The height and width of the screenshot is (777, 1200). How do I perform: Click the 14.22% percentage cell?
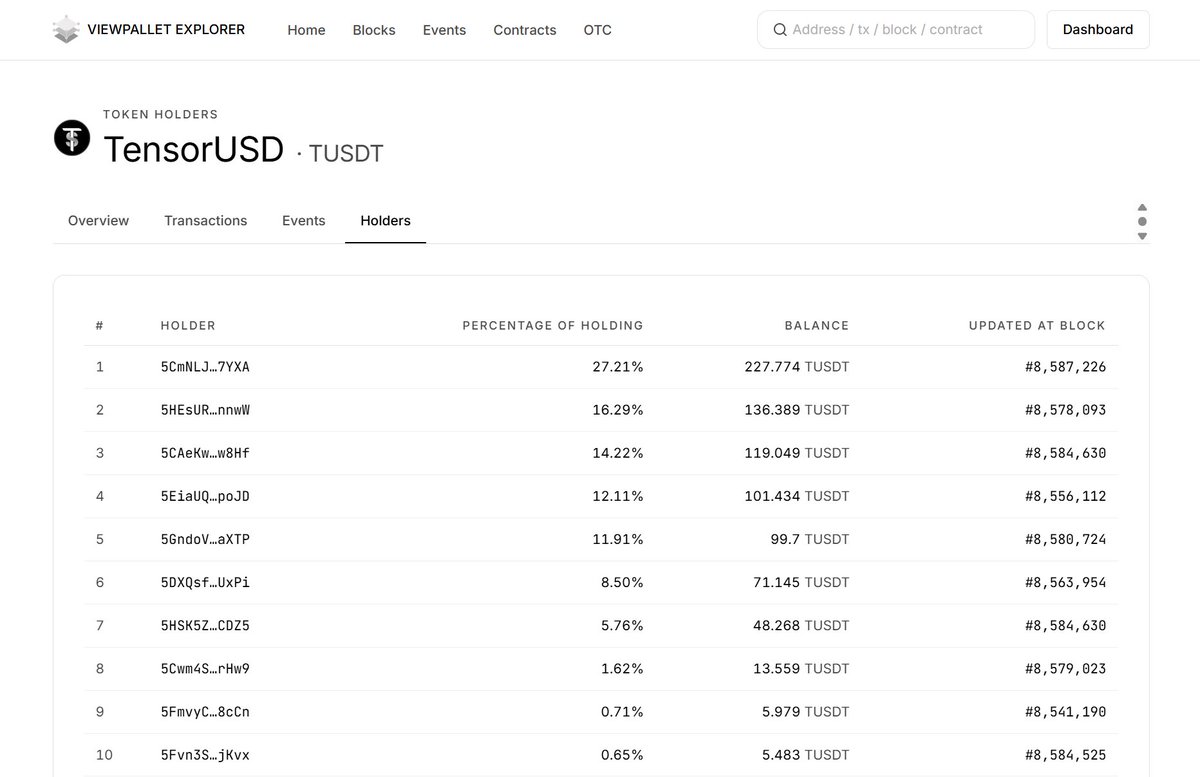[x=618, y=453]
